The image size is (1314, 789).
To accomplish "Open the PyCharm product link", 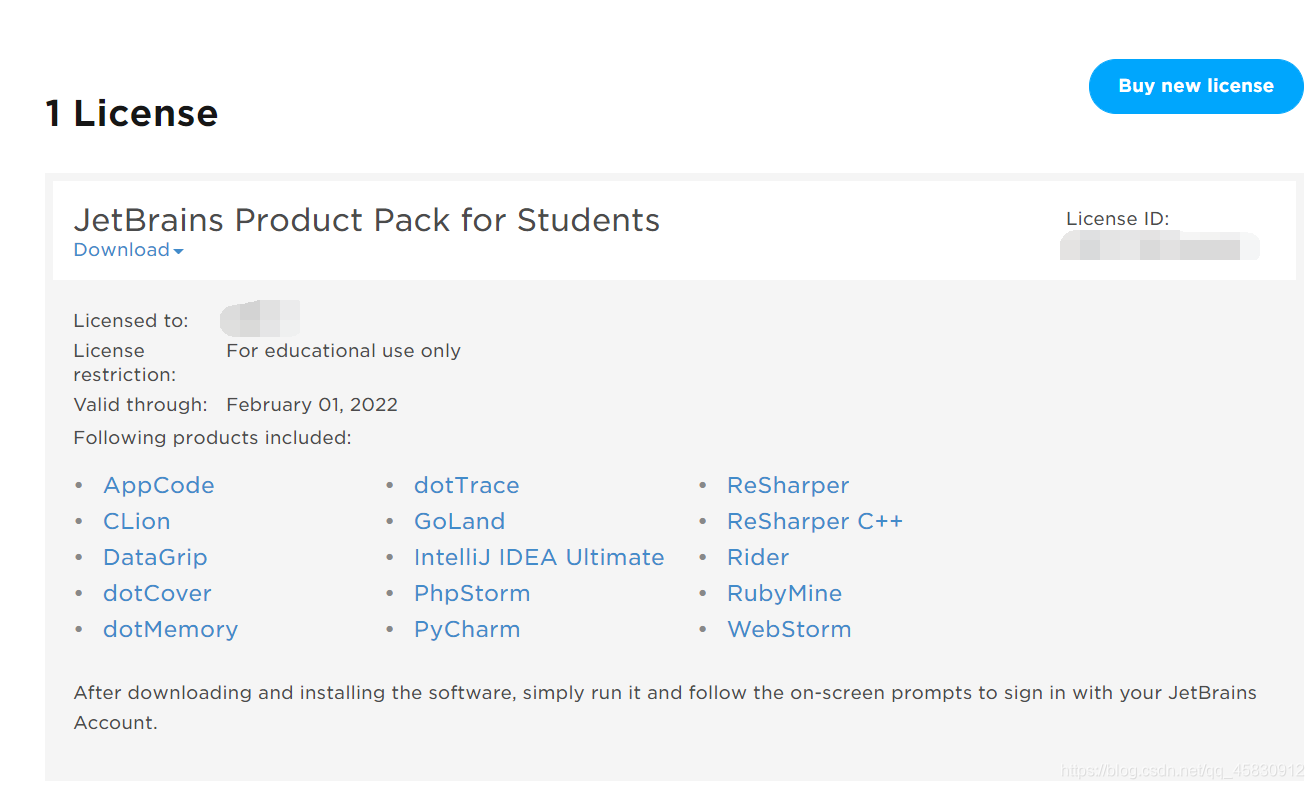I will point(467,630).
